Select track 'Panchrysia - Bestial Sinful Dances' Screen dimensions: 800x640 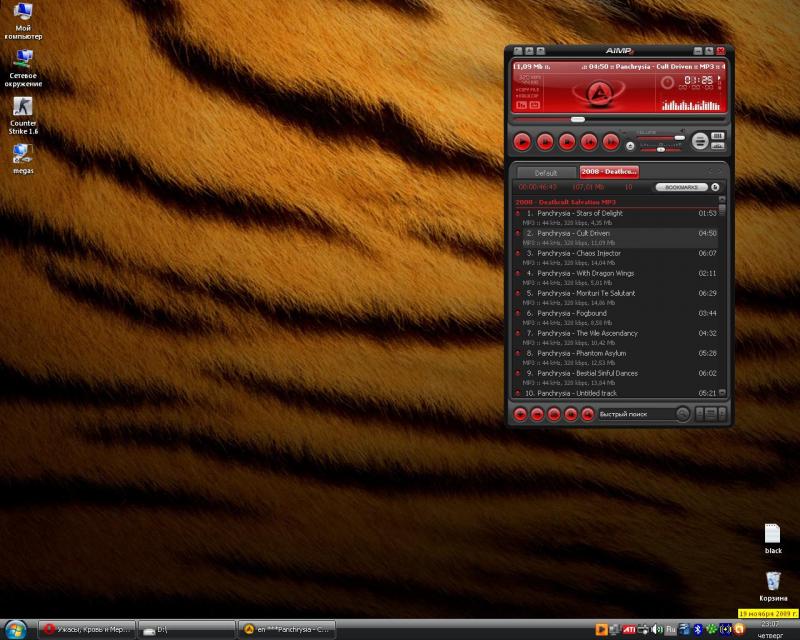[616, 377]
